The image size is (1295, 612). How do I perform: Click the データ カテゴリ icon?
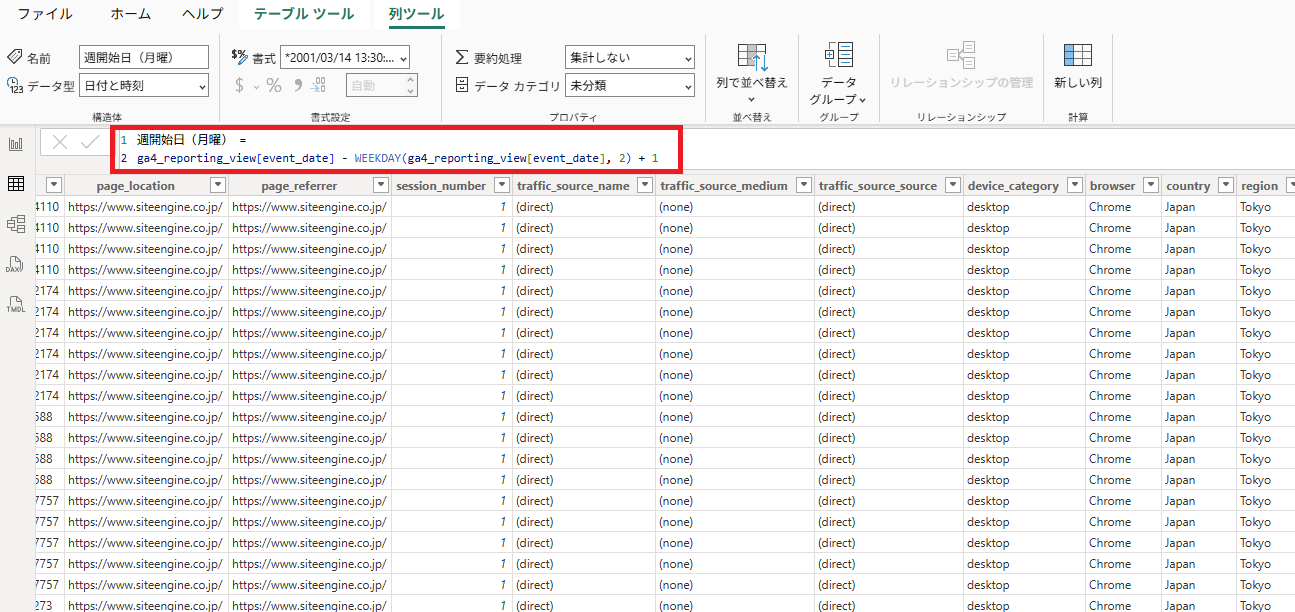click(462, 86)
